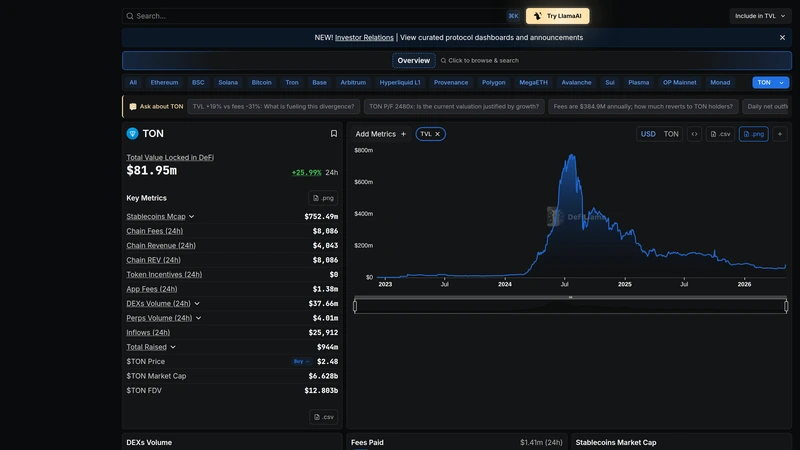Bookmark the TON chain

tap(334, 134)
